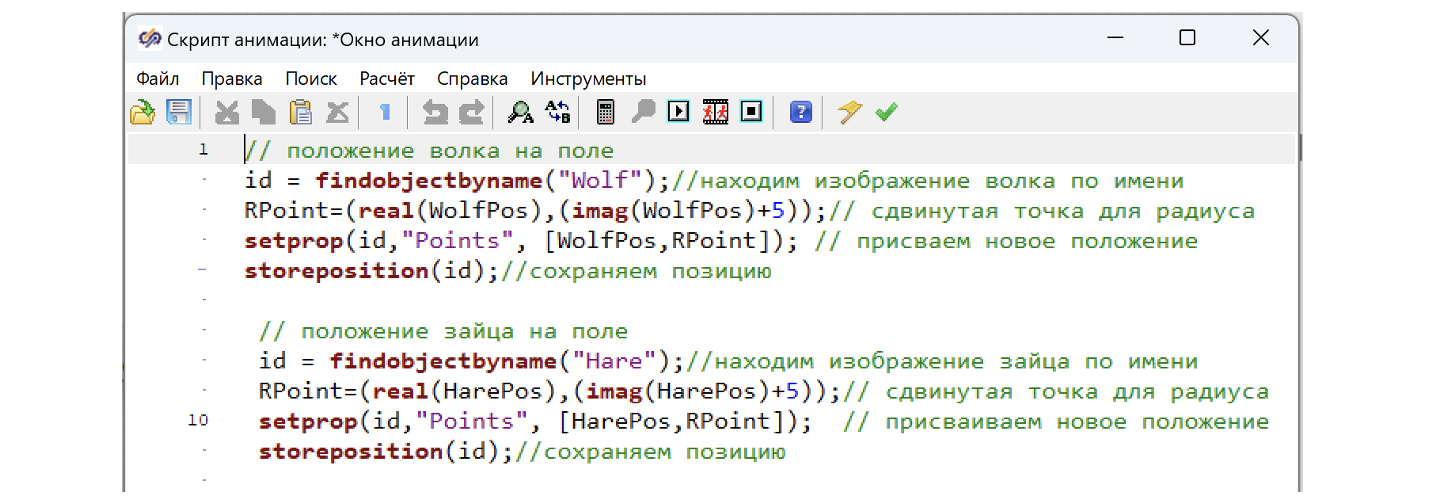Click "[WolfPos,RPoint]" in setprop line
This screenshot has height=504, width=1436.
(665, 241)
